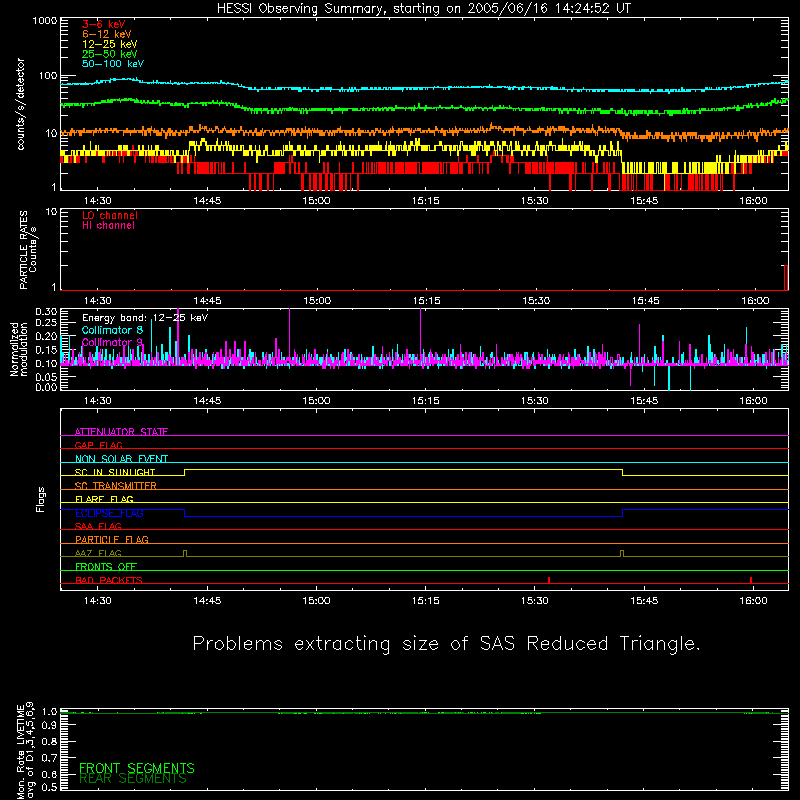Click the SAA FLAG label

point(98,526)
